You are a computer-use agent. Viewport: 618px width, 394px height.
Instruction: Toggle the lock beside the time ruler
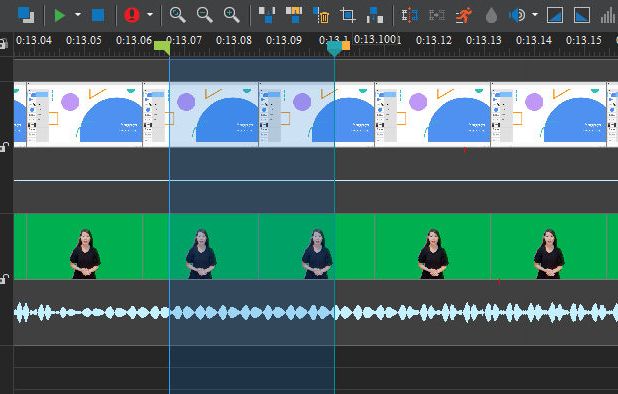4,43
